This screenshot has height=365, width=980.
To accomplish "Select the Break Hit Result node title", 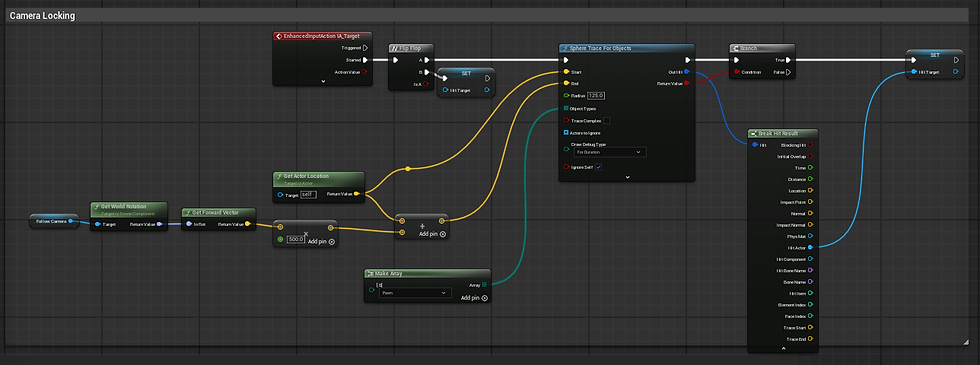I will coord(778,133).
